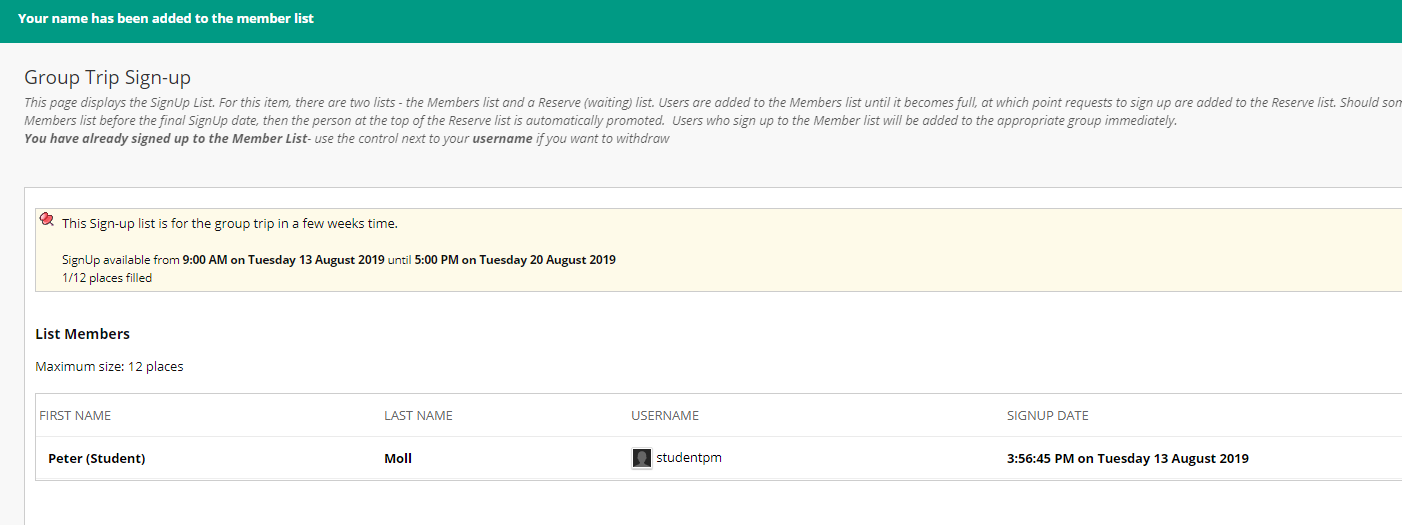
Task: Click the bold username word in withdraw instructions
Action: point(502,139)
